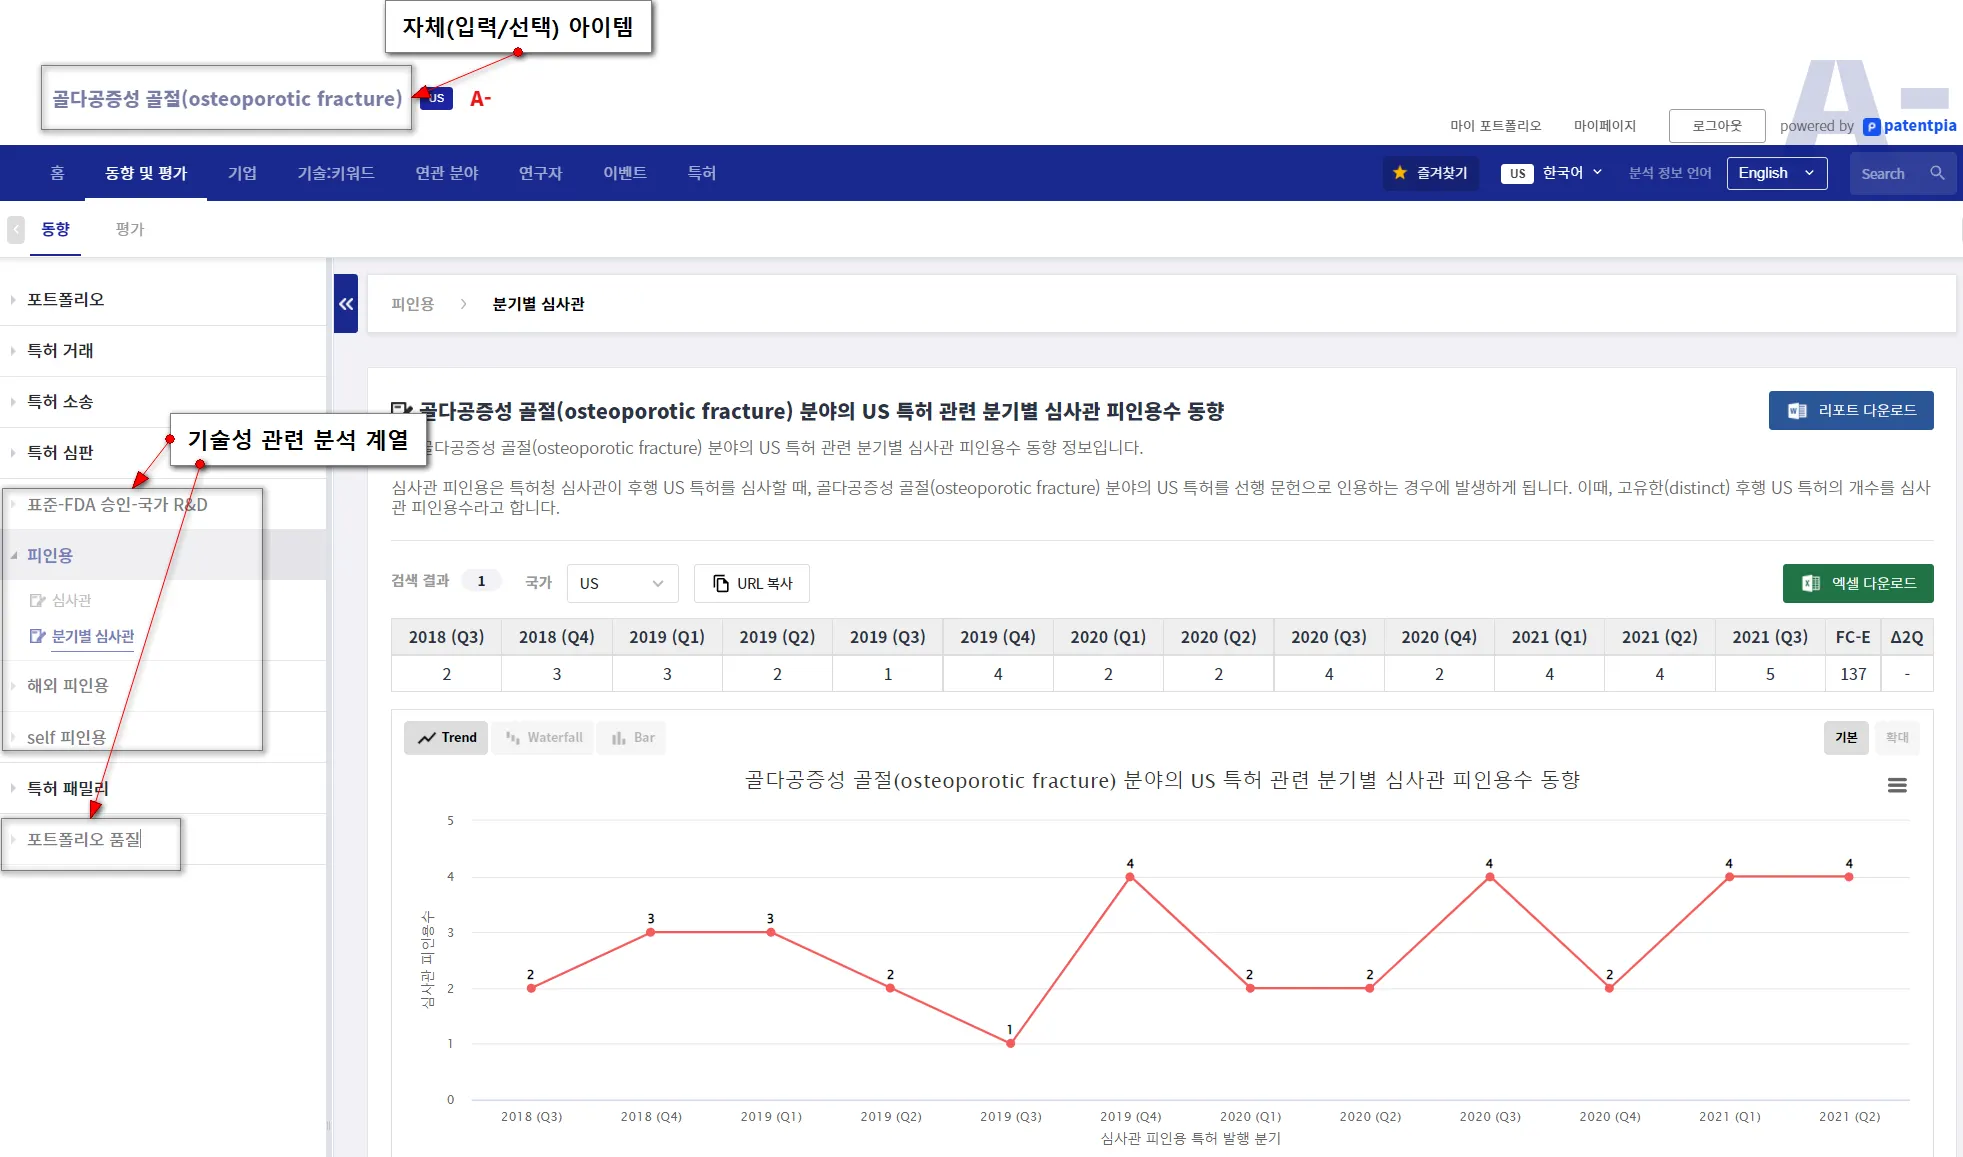The height and width of the screenshot is (1157, 1963).
Task: Download the Excel file via 엑셀 다운로드
Action: point(1857,583)
